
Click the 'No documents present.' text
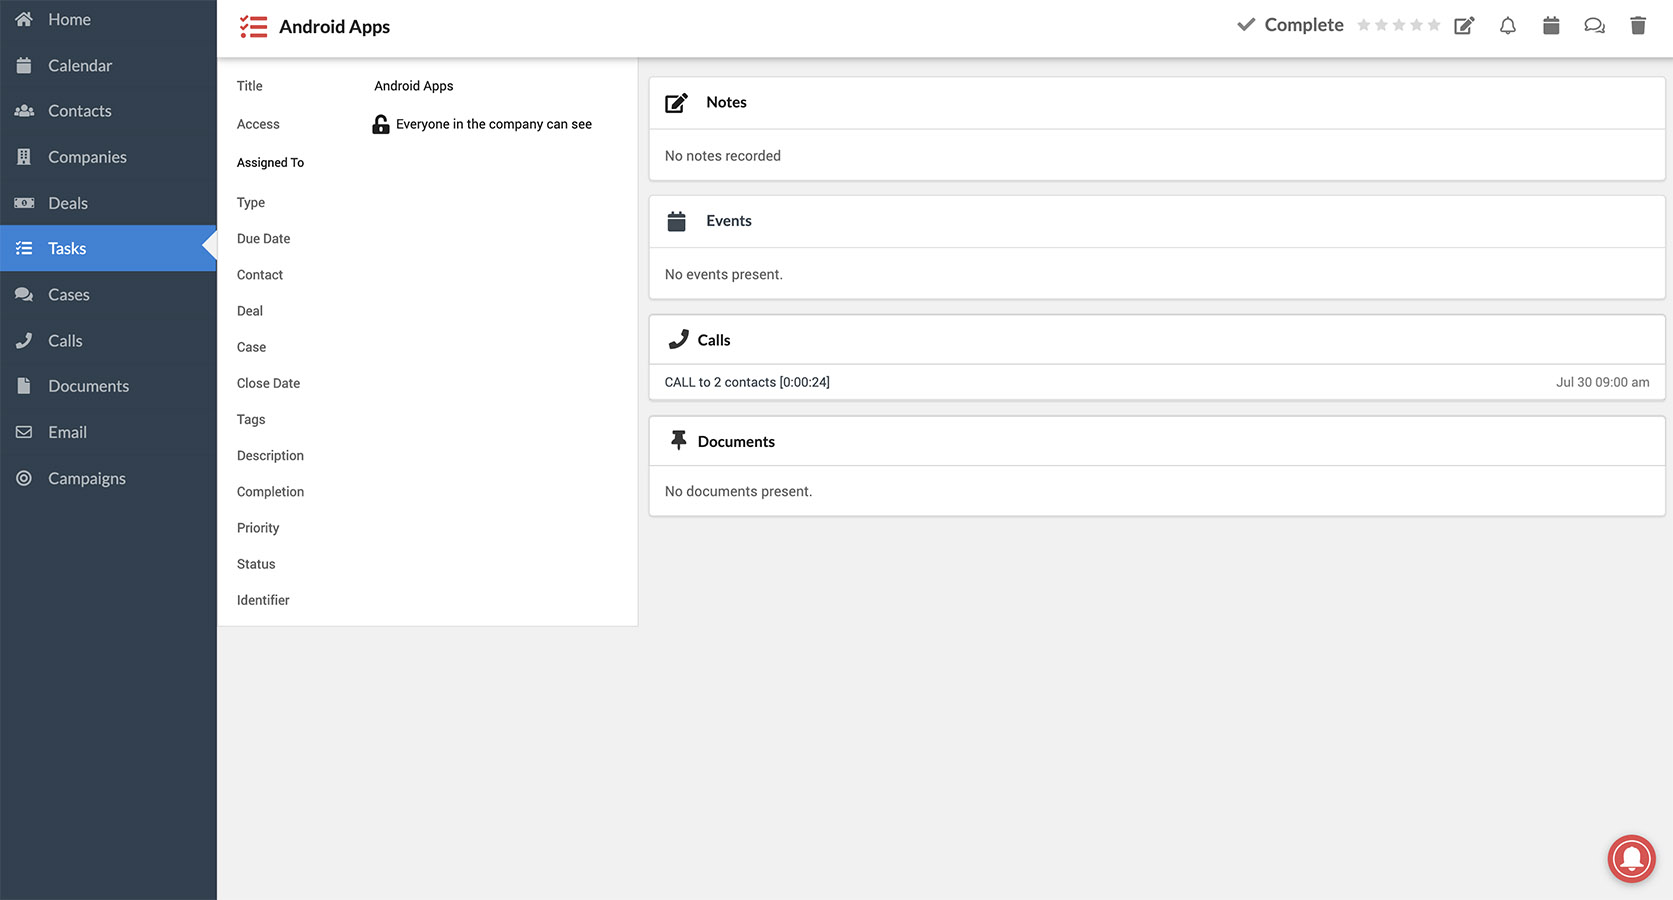coord(738,491)
